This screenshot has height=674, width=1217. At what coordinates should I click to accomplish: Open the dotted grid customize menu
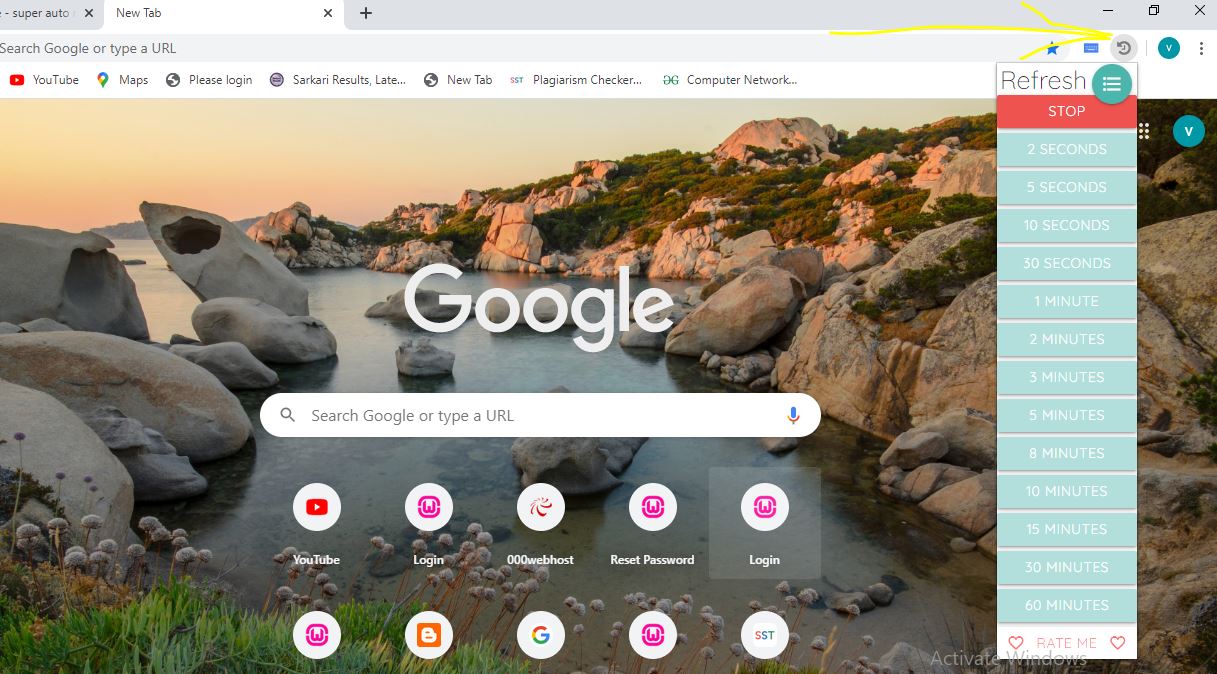coord(1142,130)
